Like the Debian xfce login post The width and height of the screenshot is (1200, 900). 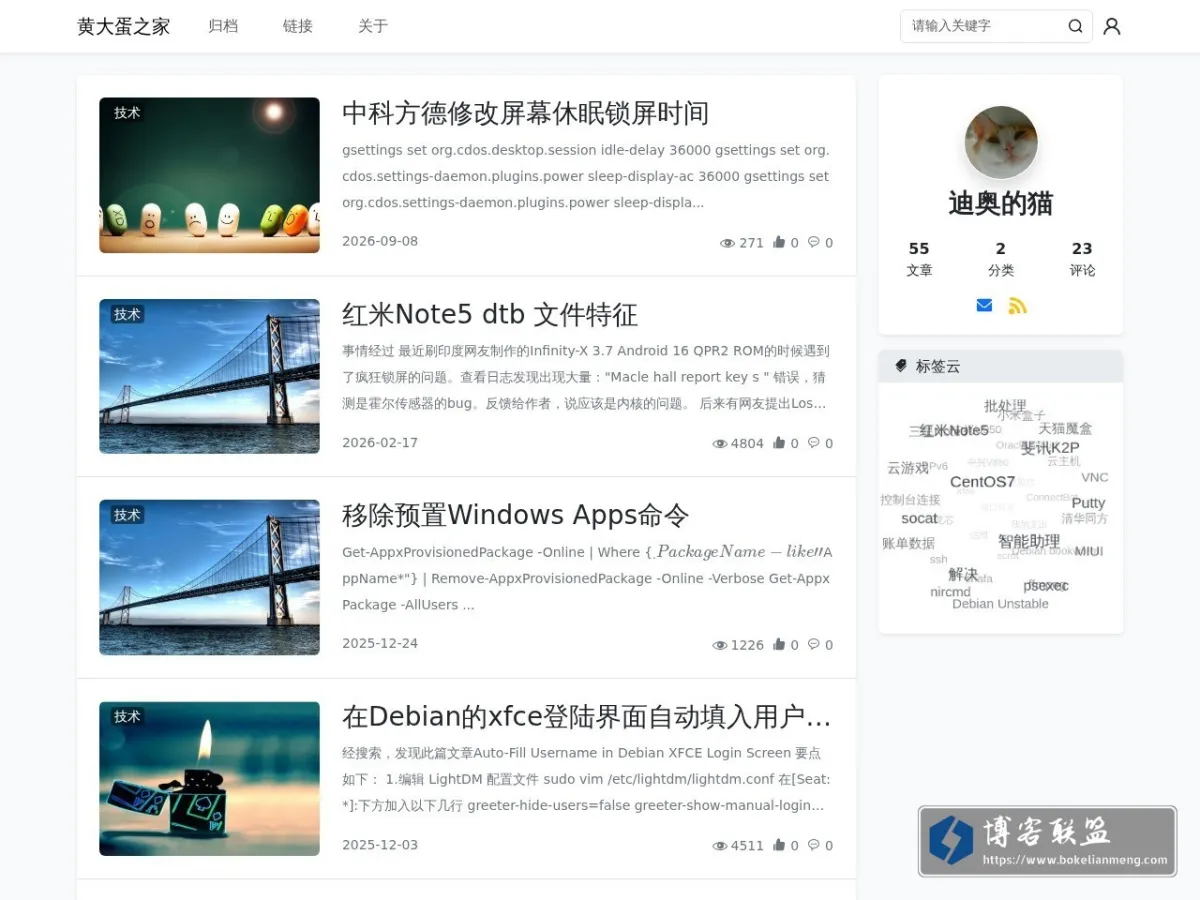coord(779,845)
